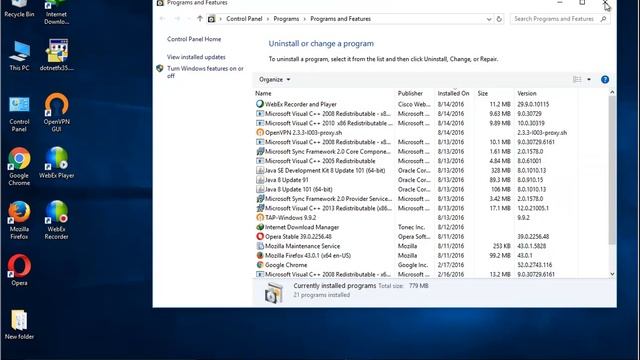Click the refresh button in address bar

499,19
